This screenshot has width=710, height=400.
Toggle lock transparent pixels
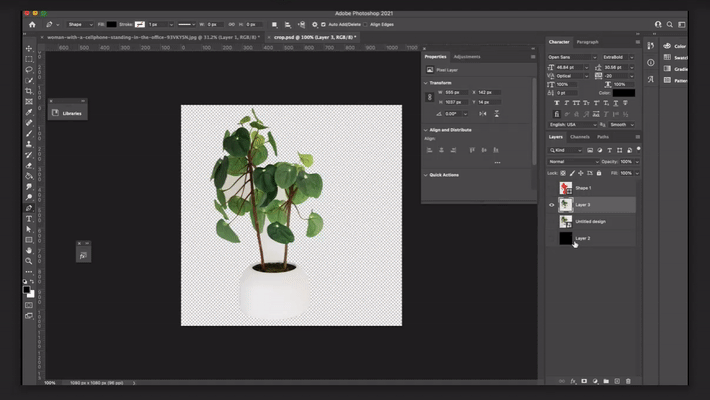[563, 173]
